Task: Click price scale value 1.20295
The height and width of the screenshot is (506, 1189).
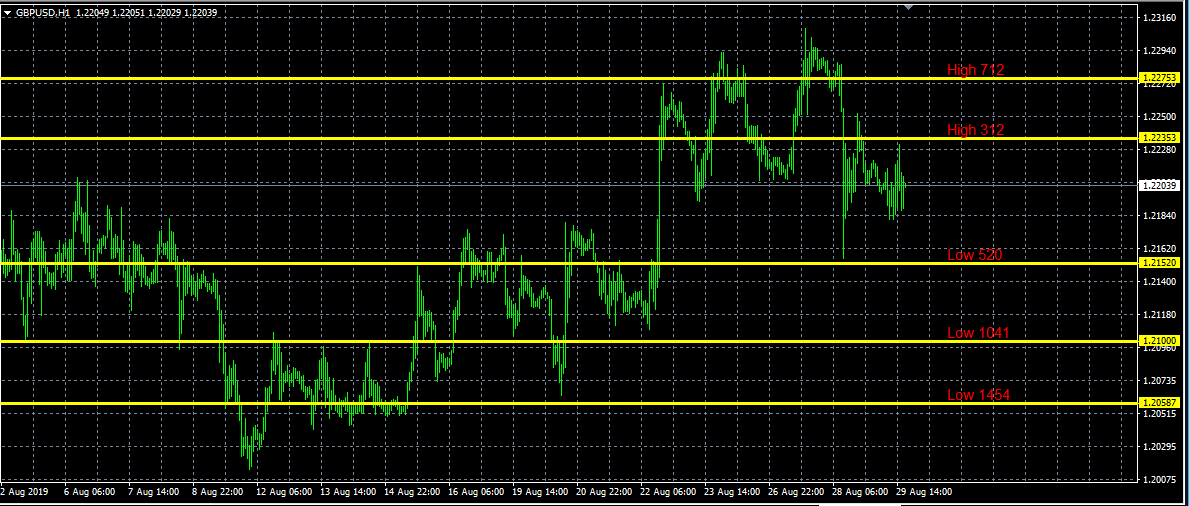Action: pos(1159,447)
